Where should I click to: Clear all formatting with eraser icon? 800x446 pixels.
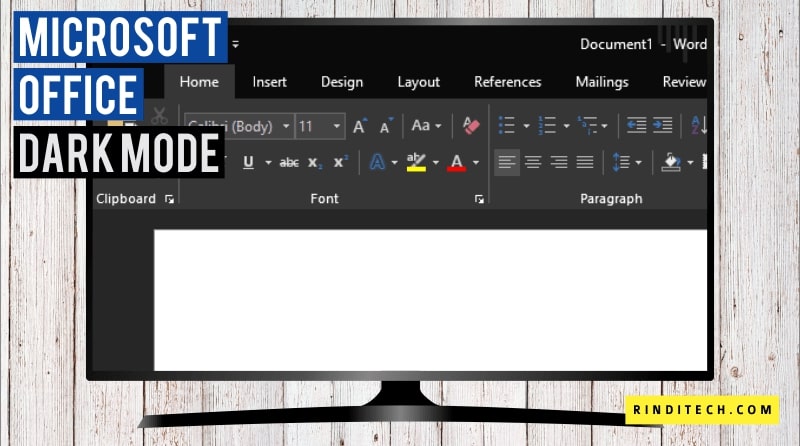(x=470, y=126)
